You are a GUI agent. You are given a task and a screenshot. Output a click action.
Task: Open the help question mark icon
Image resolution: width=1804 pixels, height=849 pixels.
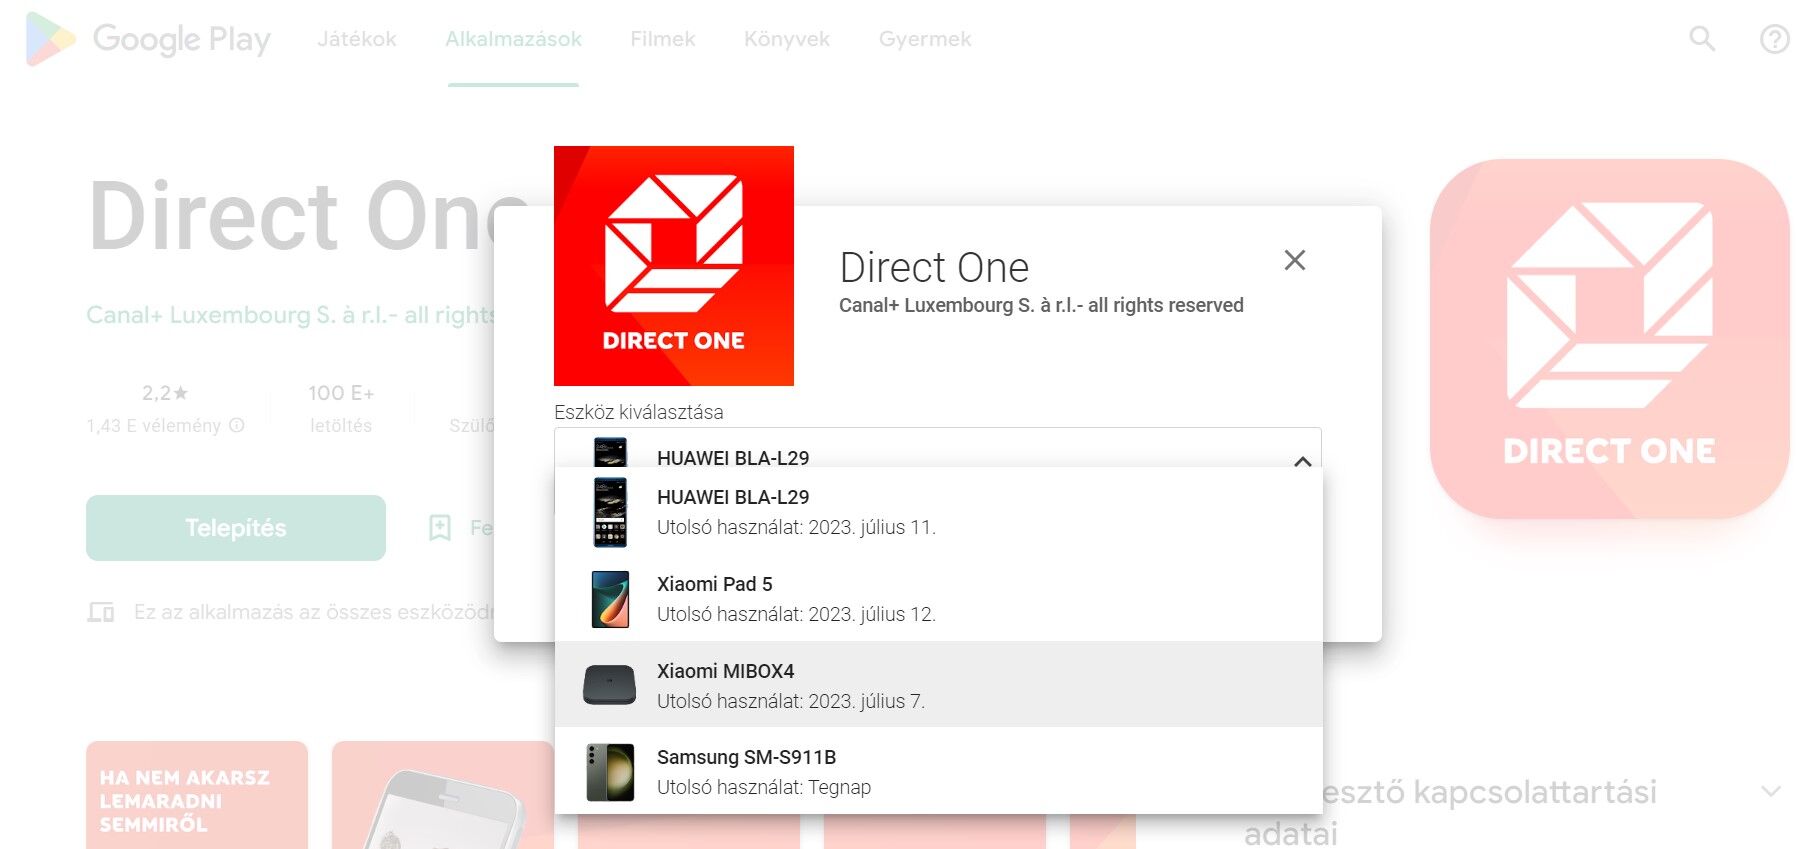point(1775,39)
